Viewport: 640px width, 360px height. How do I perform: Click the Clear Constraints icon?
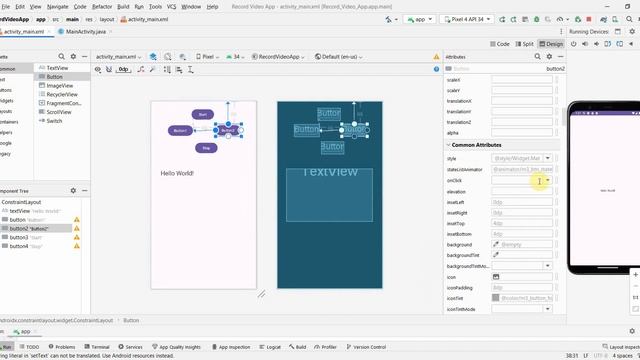point(141,69)
